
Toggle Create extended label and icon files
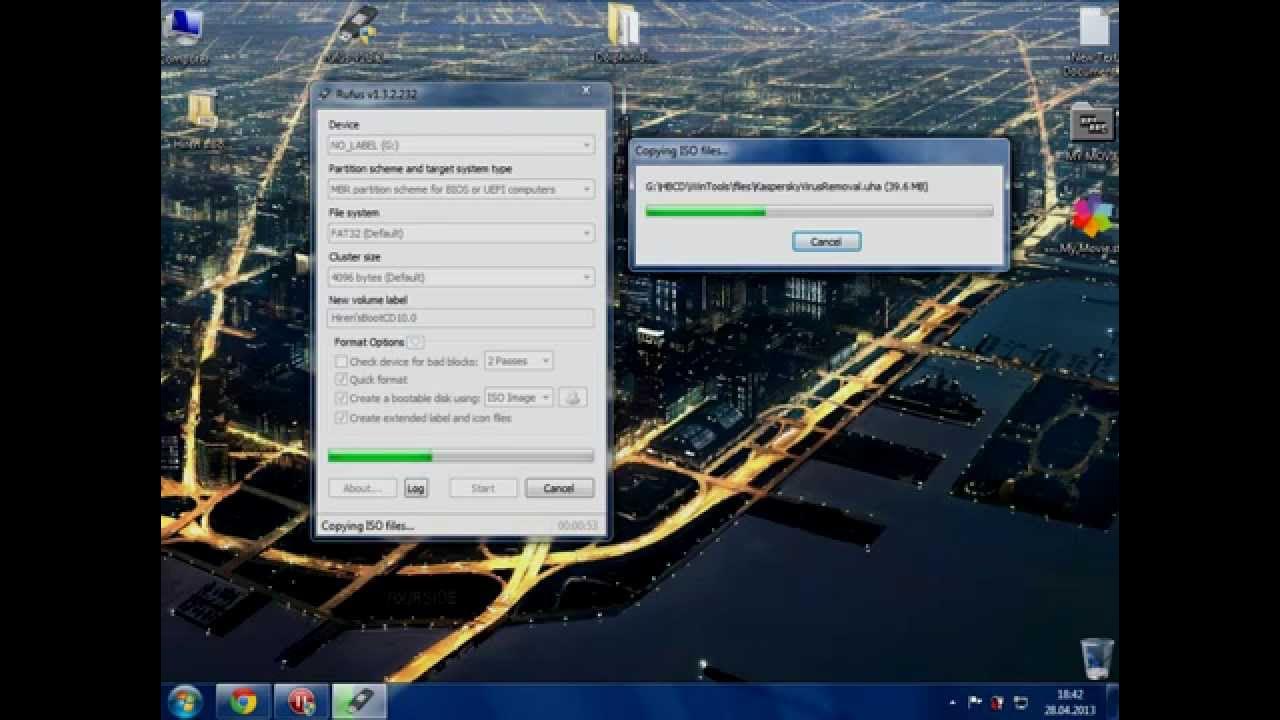[x=341, y=418]
